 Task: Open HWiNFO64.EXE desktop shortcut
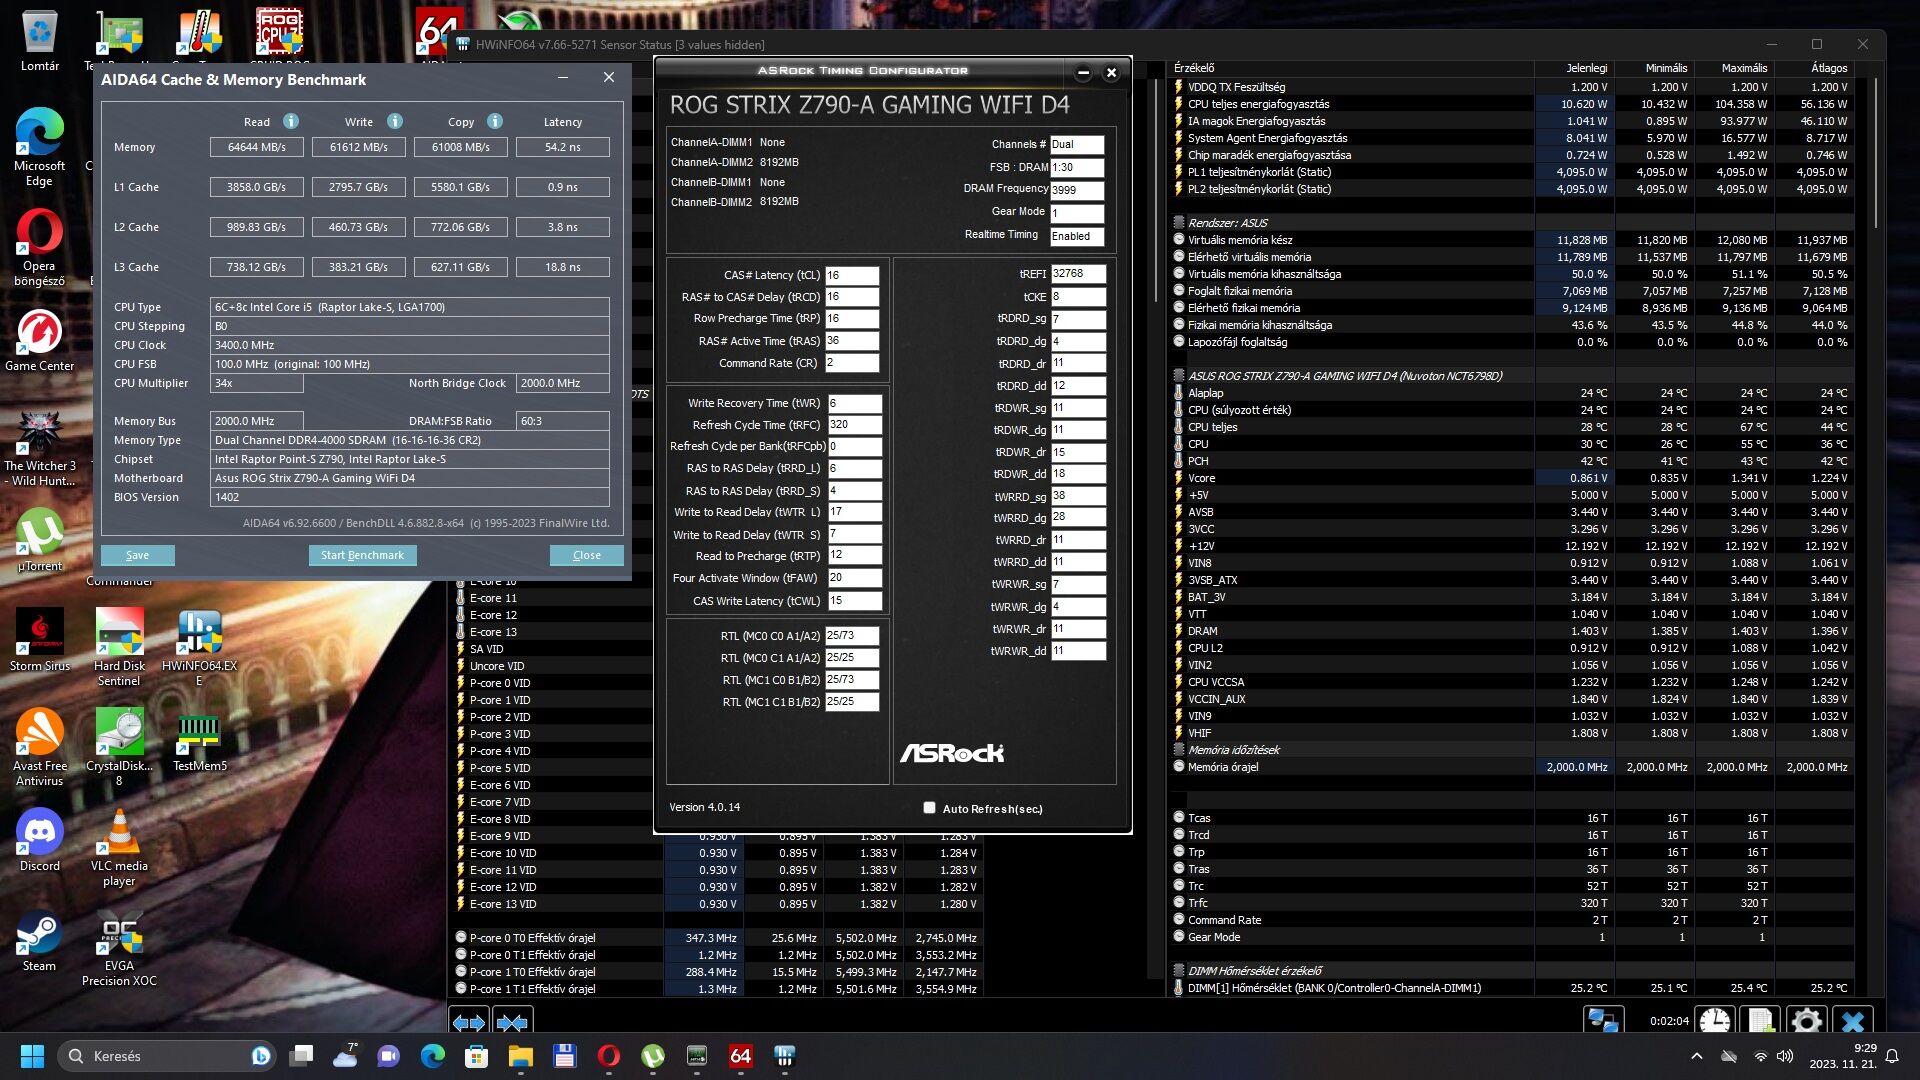[x=199, y=647]
